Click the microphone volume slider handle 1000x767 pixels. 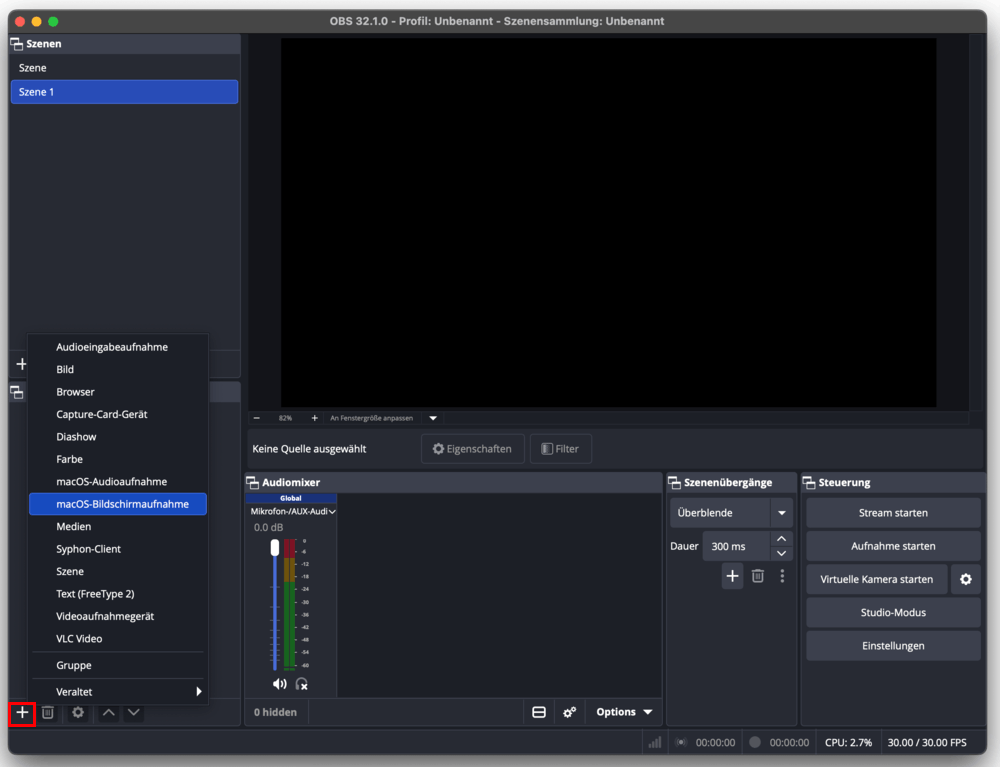pos(275,548)
